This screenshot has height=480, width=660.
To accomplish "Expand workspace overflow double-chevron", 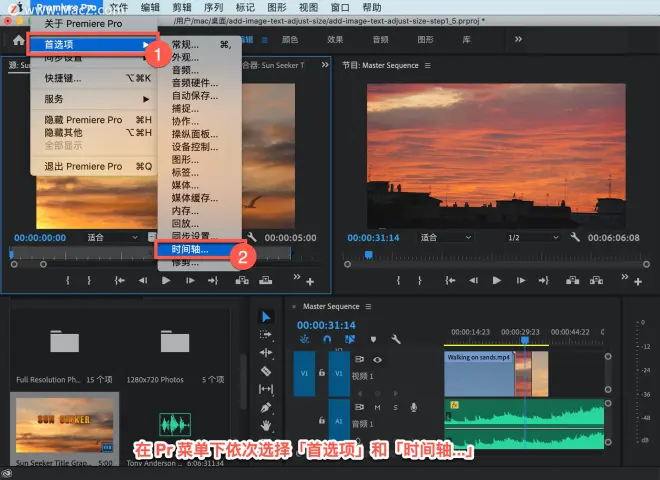I will coord(518,39).
